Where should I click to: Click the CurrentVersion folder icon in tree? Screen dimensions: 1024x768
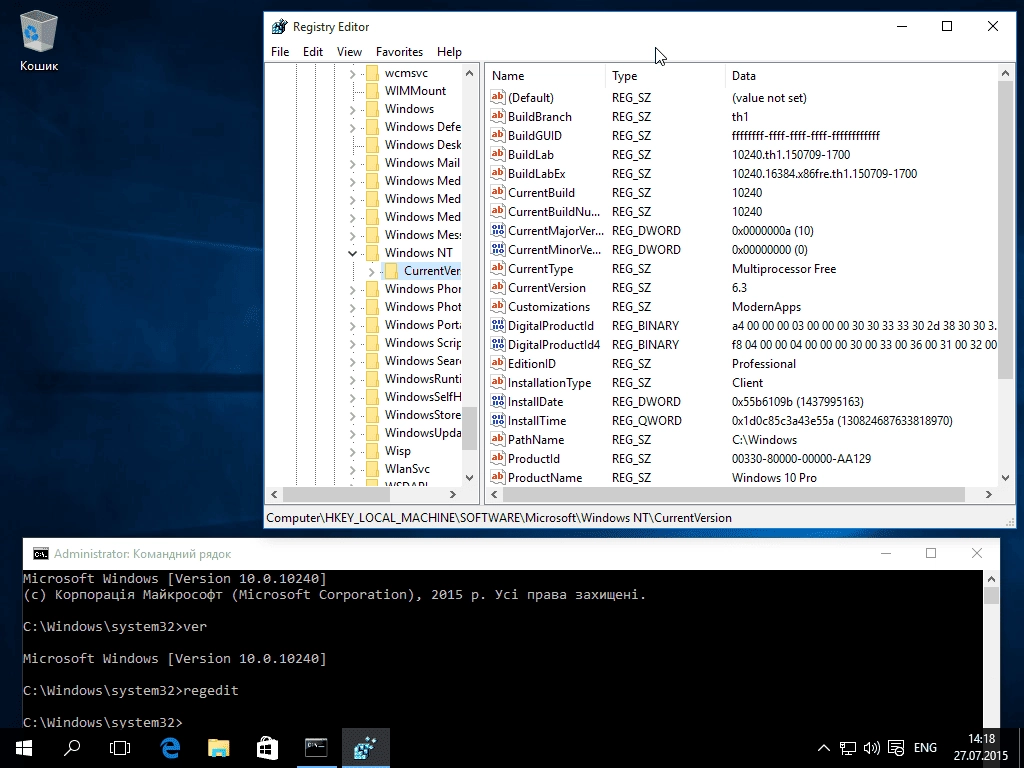(391, 270)
